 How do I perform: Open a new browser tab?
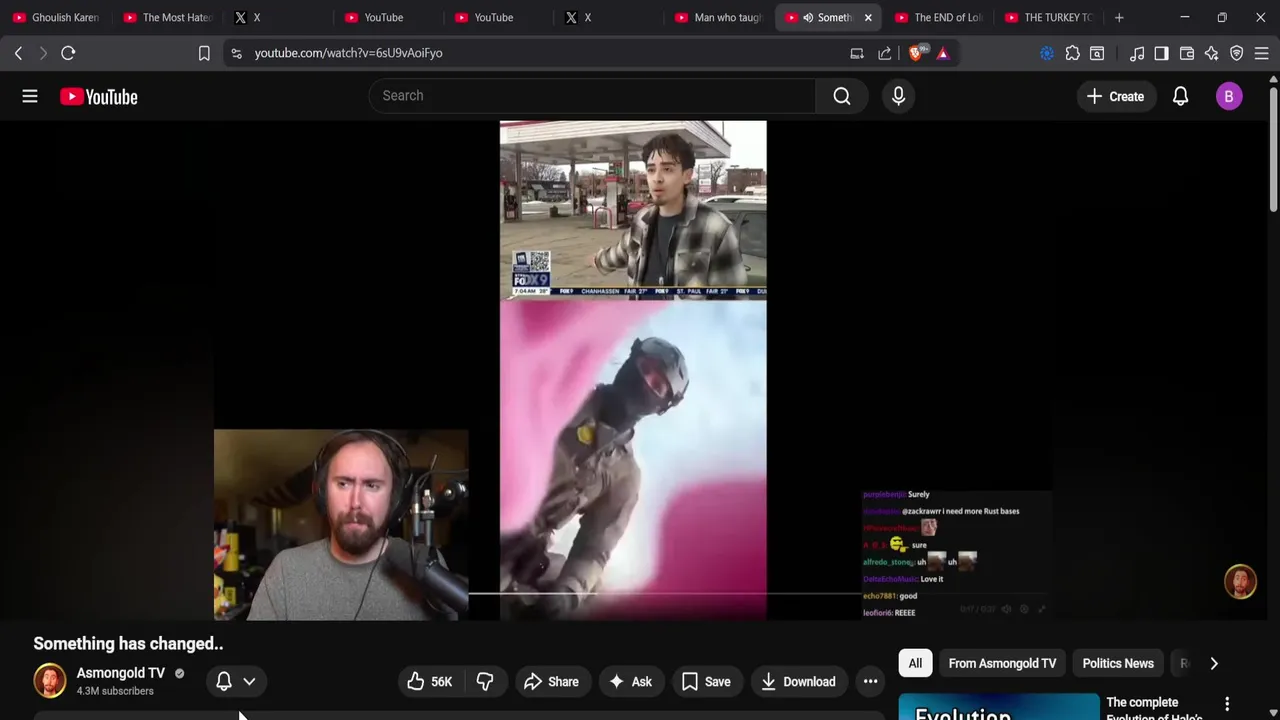pyautogui.click(x=1119, y=17)
